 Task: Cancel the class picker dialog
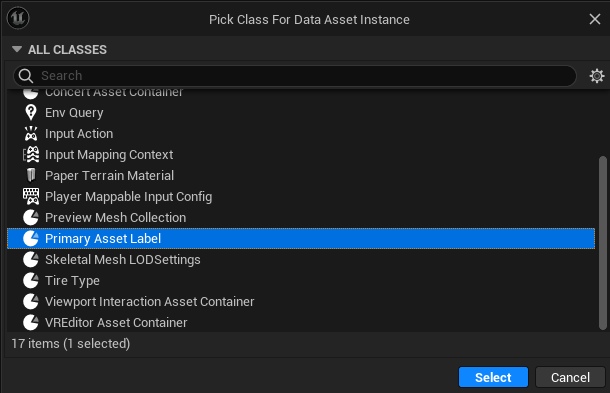(x=570, y=377)
